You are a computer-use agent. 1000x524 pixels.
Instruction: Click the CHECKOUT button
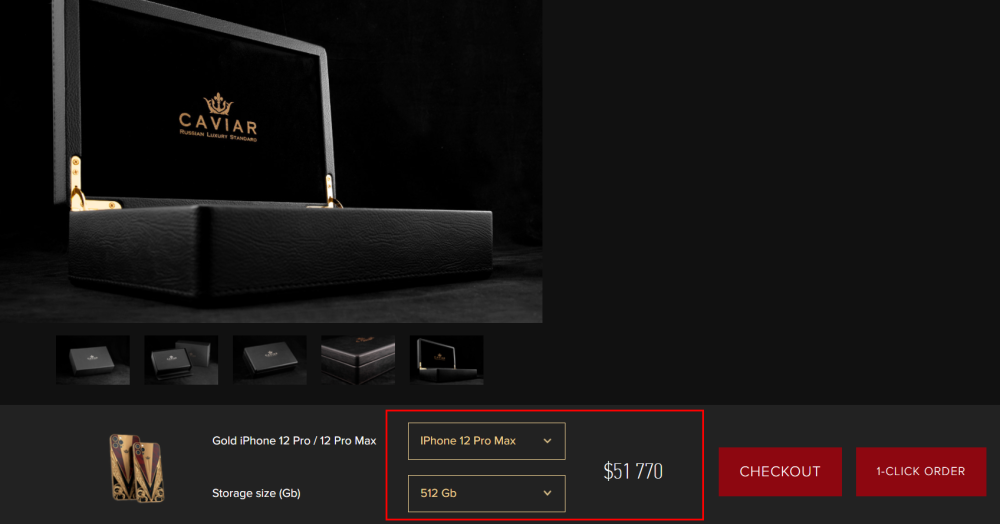[780, 472]
